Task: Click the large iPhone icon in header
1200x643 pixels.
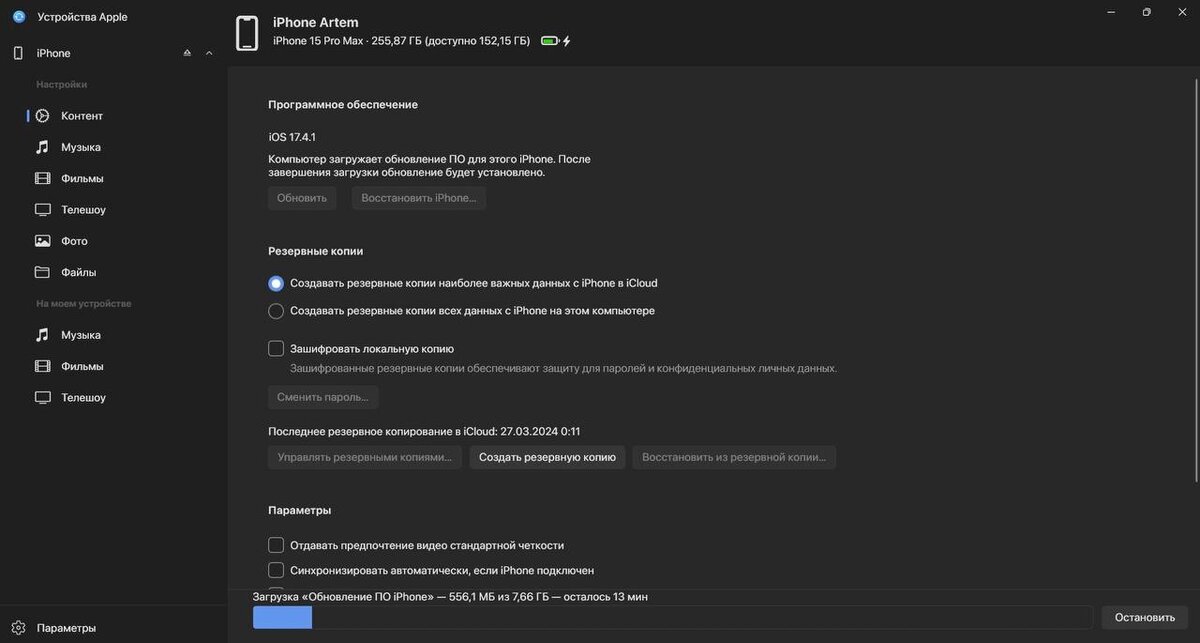Action: point(246,33)
